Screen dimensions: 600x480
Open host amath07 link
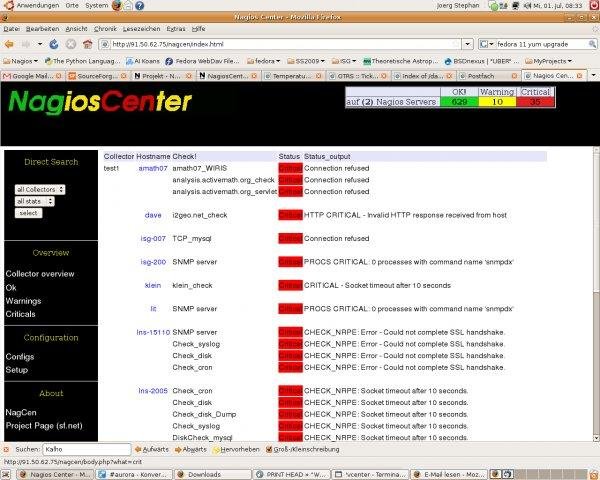pyautogui.click(x=153, y=168)
